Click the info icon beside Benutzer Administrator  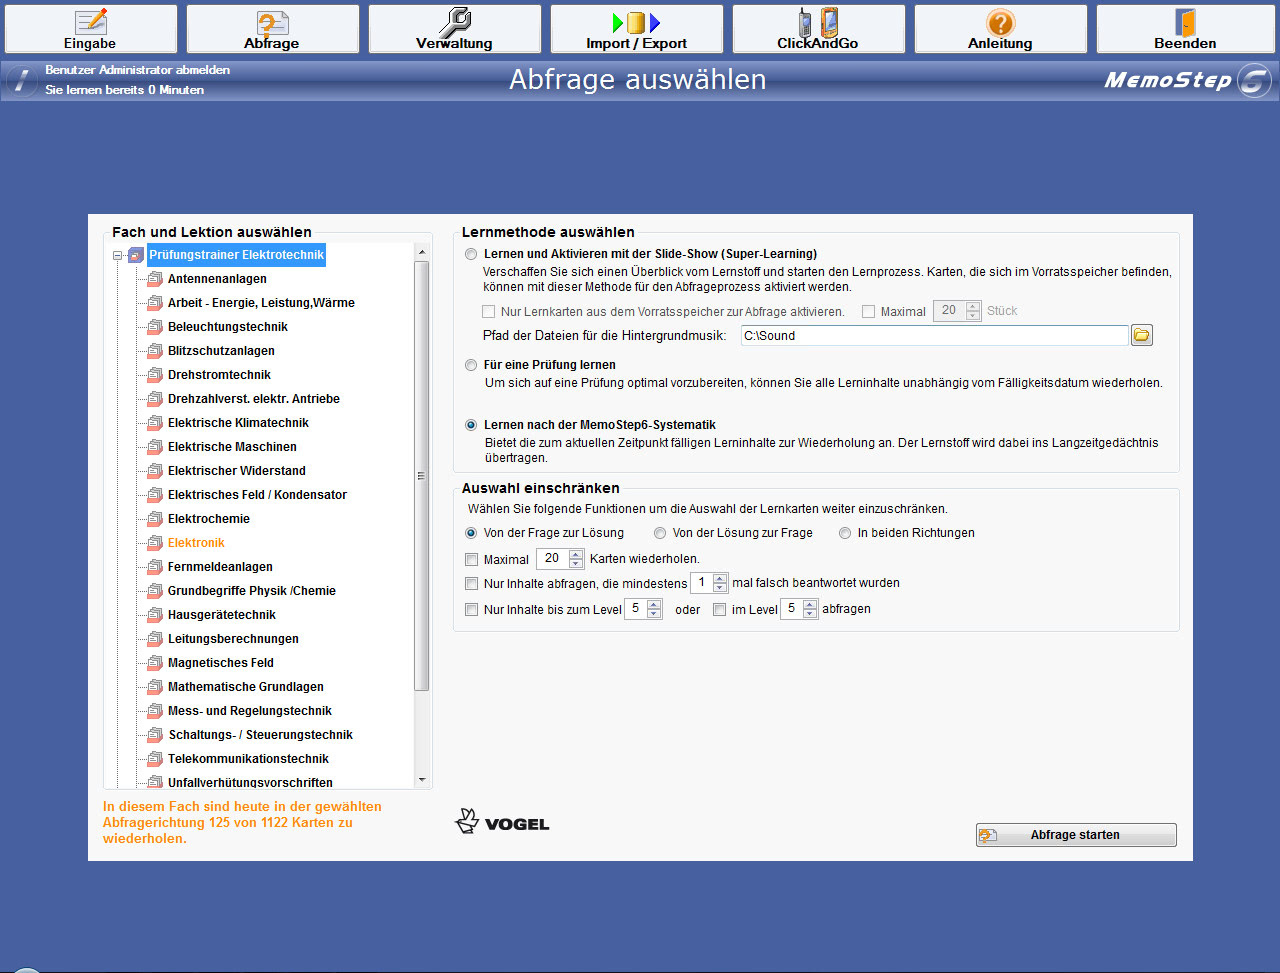coord(21,81)
